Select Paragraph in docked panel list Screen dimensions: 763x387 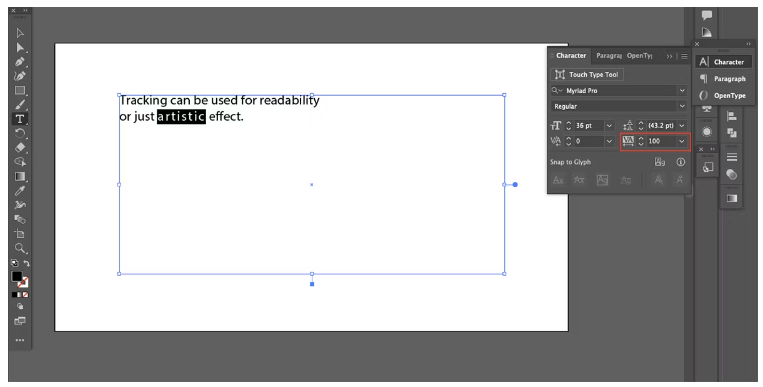coord(723,79)
